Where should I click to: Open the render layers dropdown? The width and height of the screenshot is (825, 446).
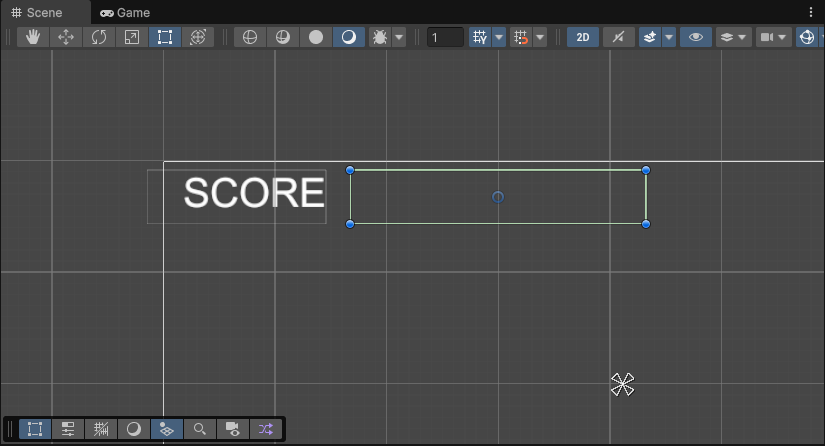click(x=733, y=37)
